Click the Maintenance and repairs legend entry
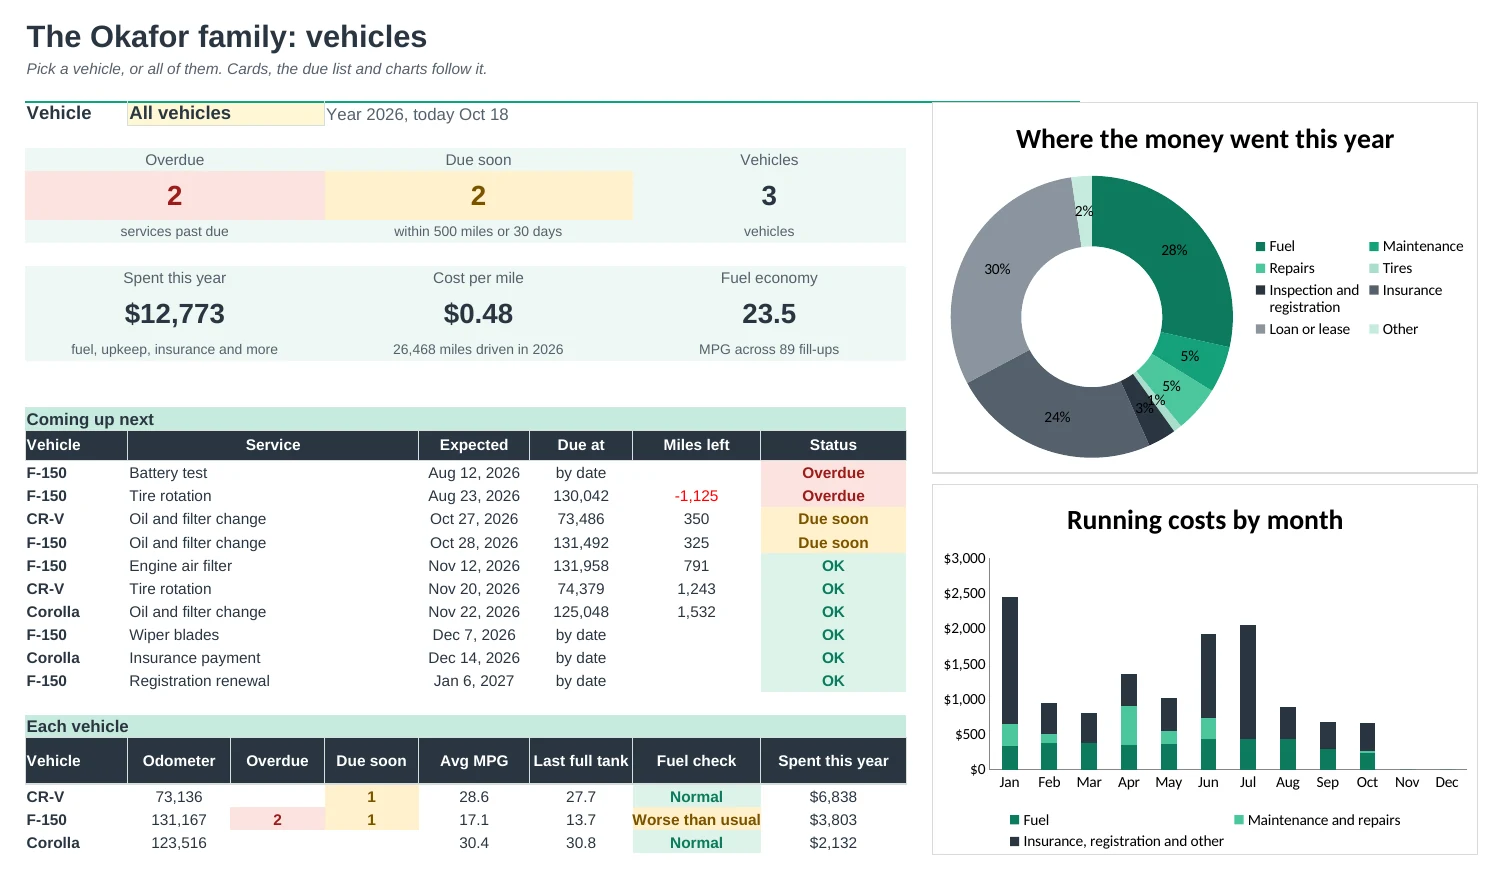Screen dimensions: 1502x879 [x=1317, y=821]
